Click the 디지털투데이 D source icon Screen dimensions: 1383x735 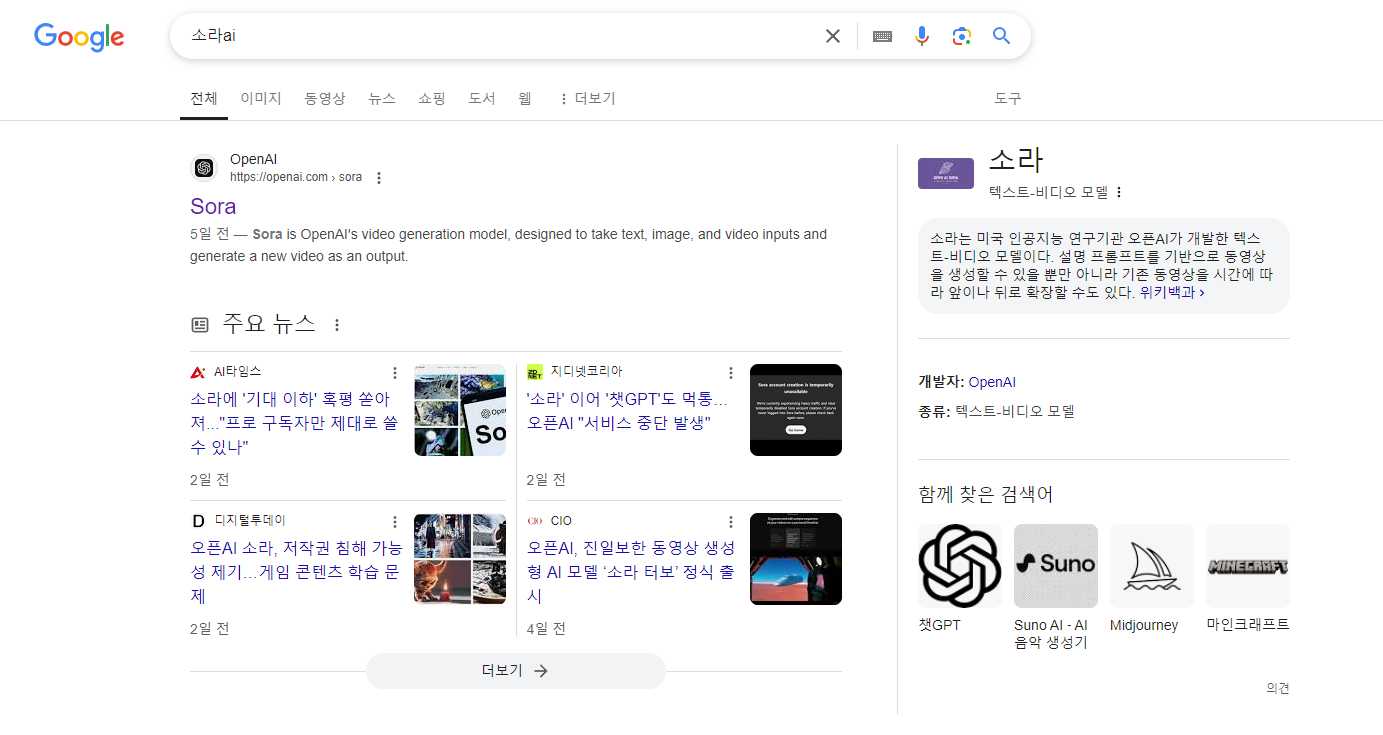pyautogui.click(x=198, y=521)
